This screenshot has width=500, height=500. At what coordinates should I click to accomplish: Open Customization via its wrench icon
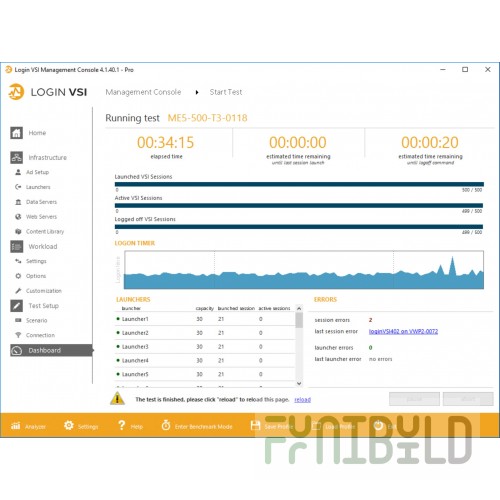pos(18,291)
